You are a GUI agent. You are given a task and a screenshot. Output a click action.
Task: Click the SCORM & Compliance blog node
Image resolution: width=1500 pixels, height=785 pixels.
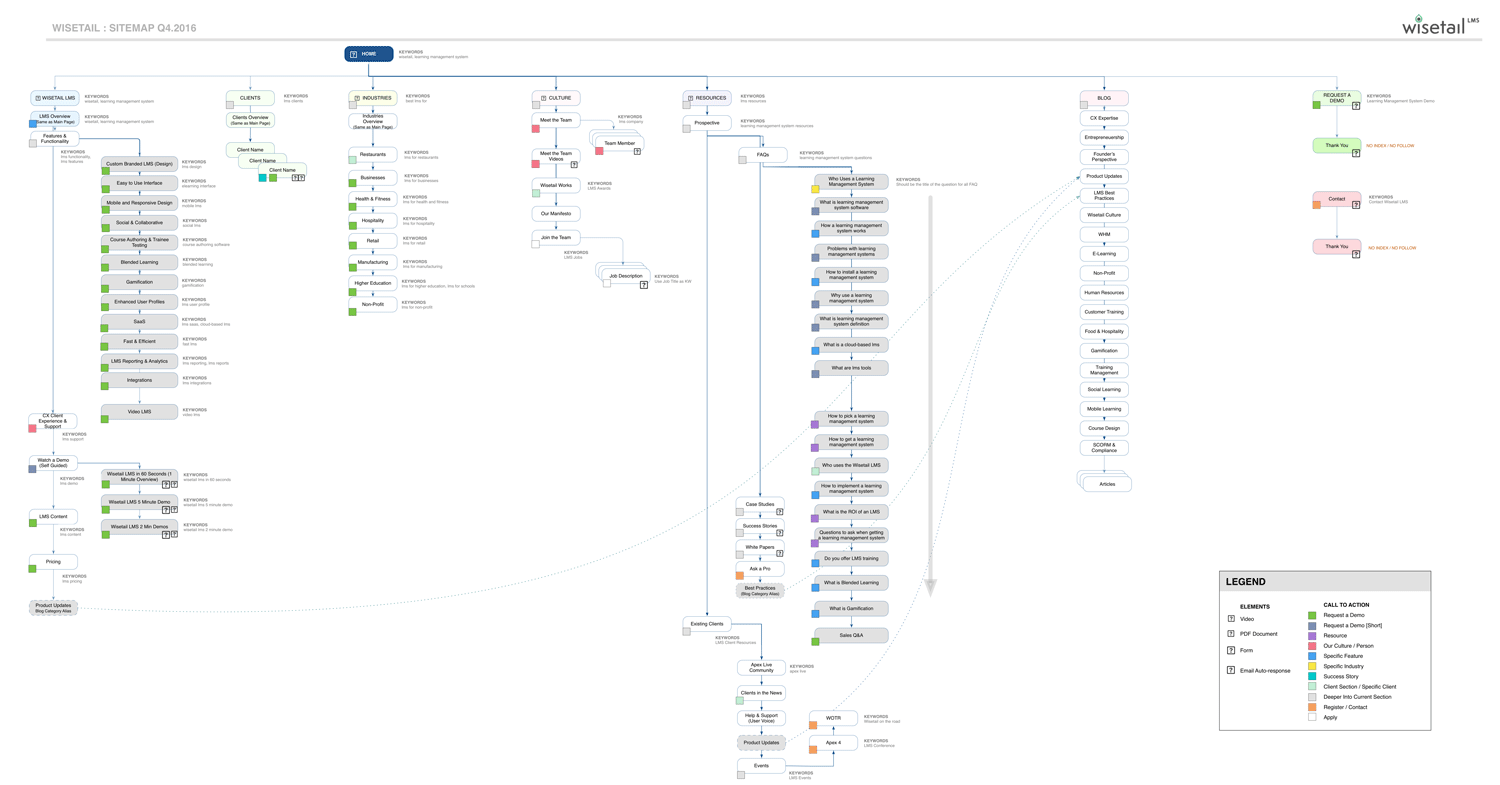[1104, 448]
